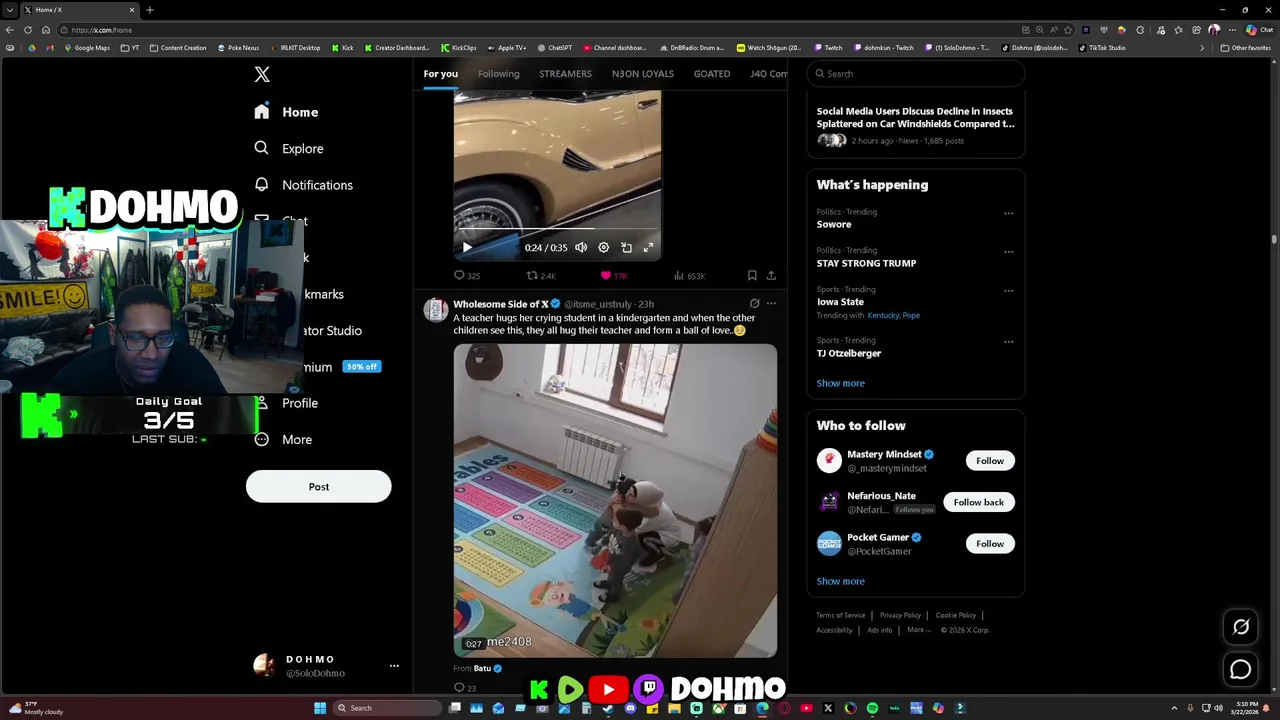Follow back Nefarious_Nate
1280x720 pixels.
(x=978, y=502)
